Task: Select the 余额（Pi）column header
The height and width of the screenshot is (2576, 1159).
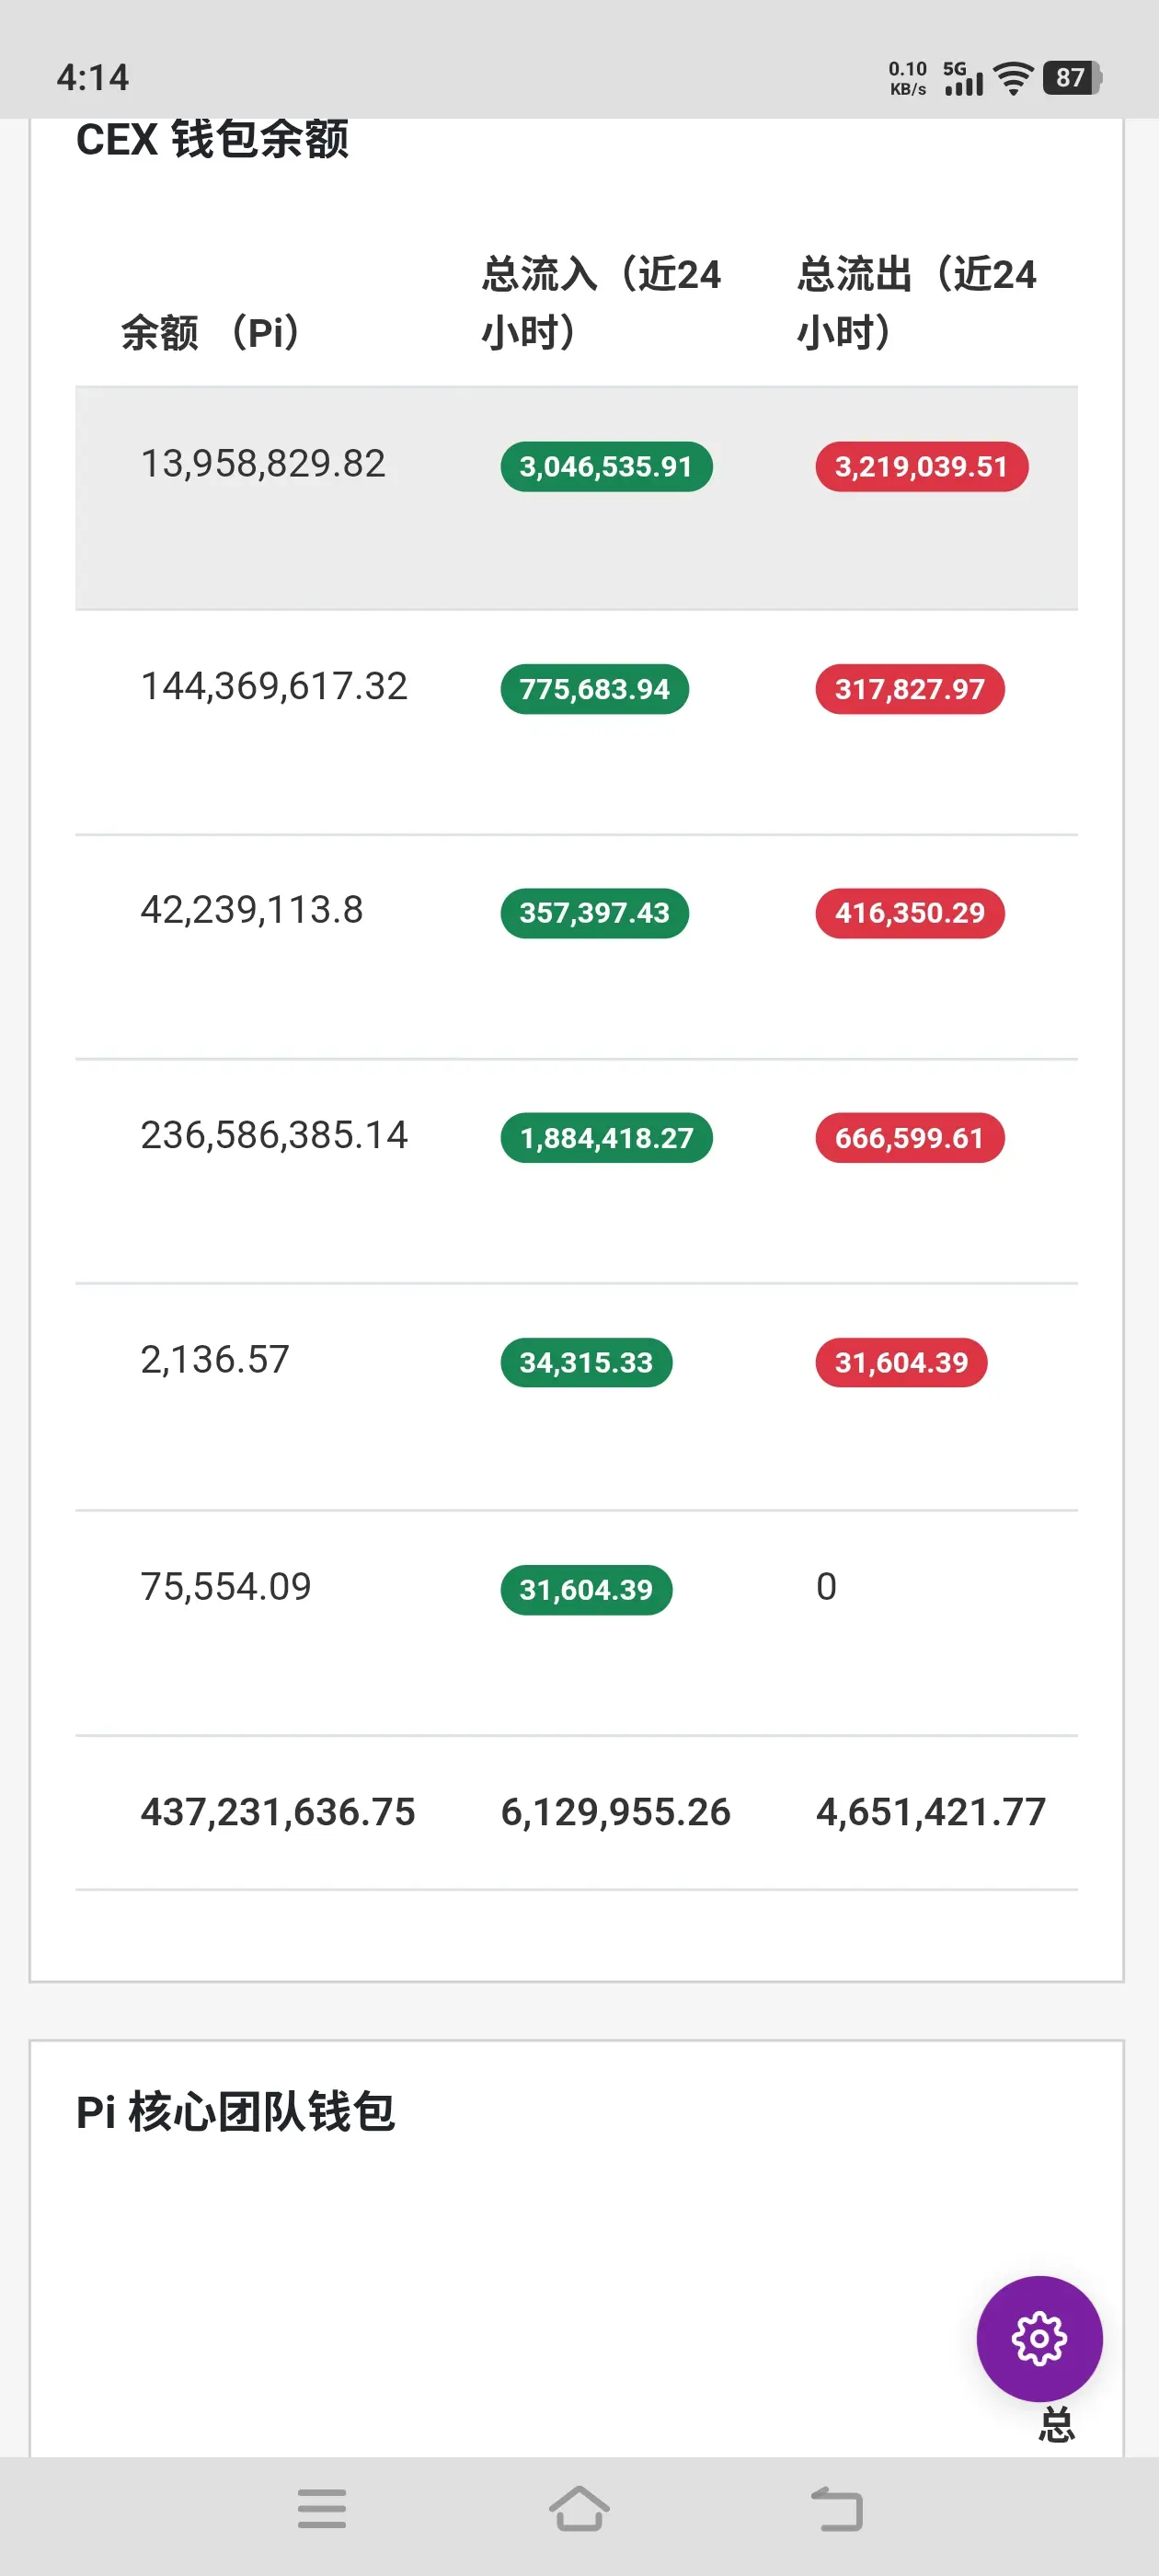Action: coord(211,332)
